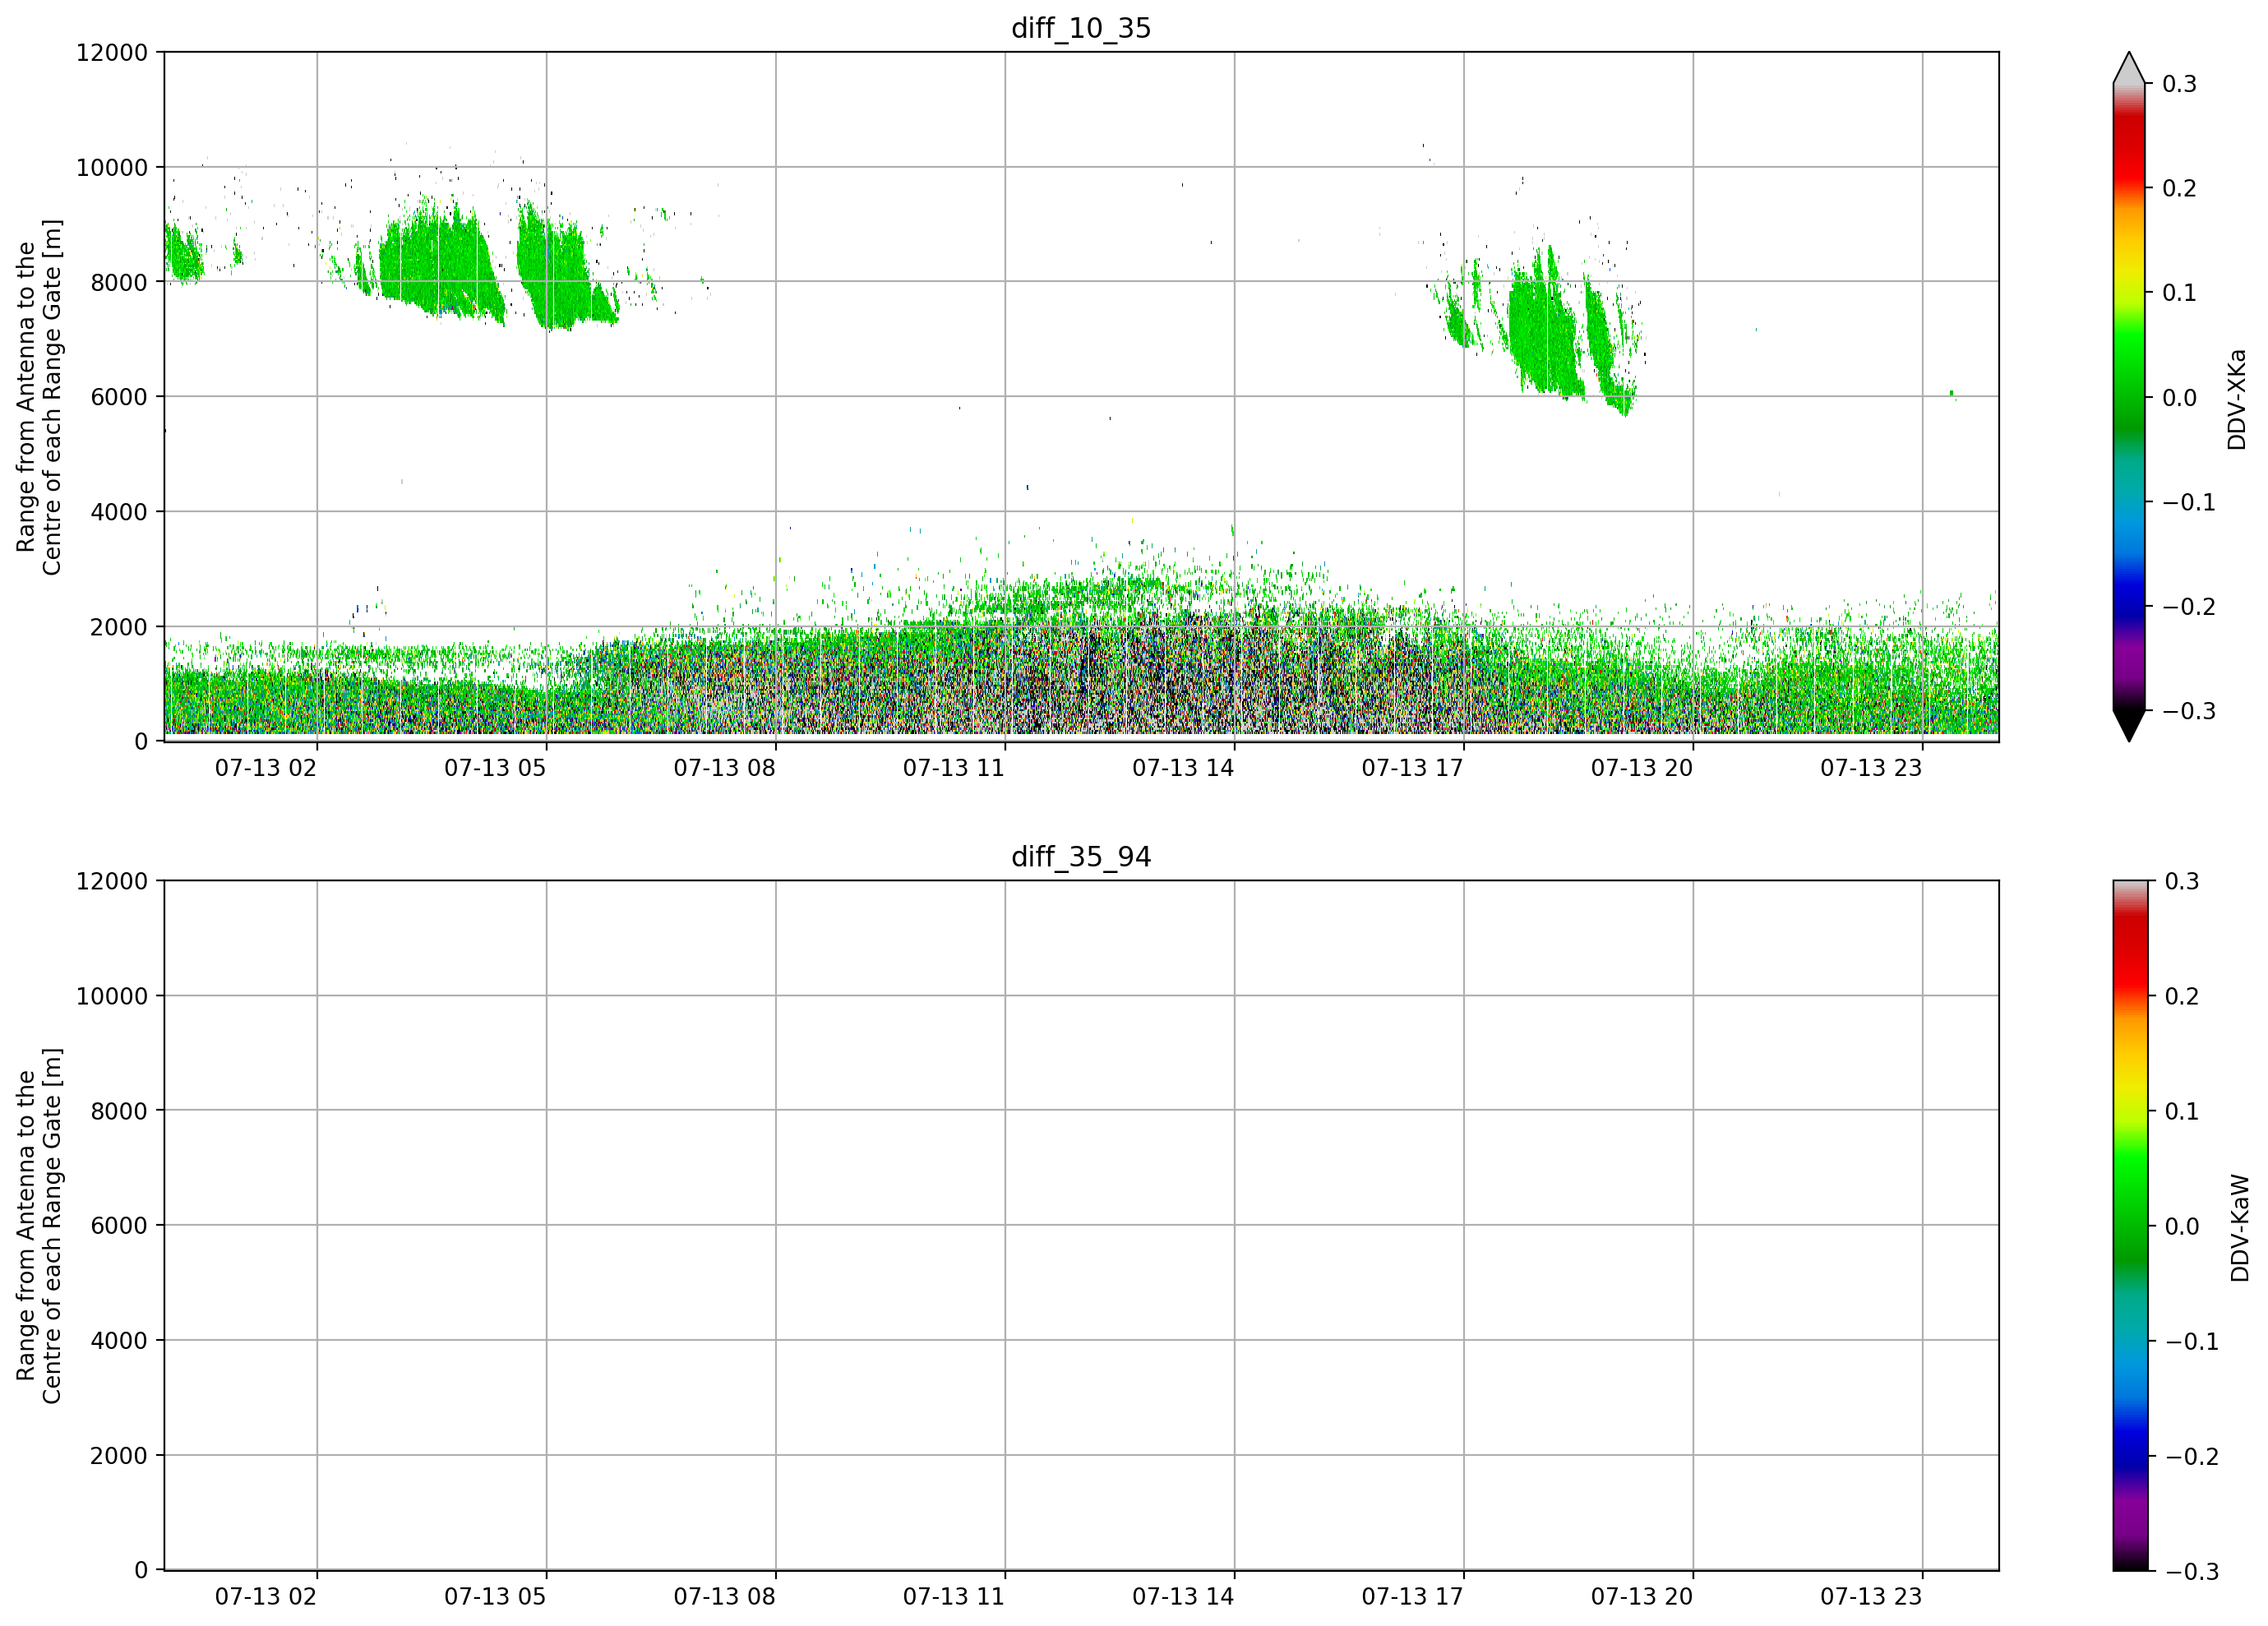Pick '07-13 20' tick under diff_35_94 plot
This screenshot has height=1626, width=2268.
coord(1642,1597)
